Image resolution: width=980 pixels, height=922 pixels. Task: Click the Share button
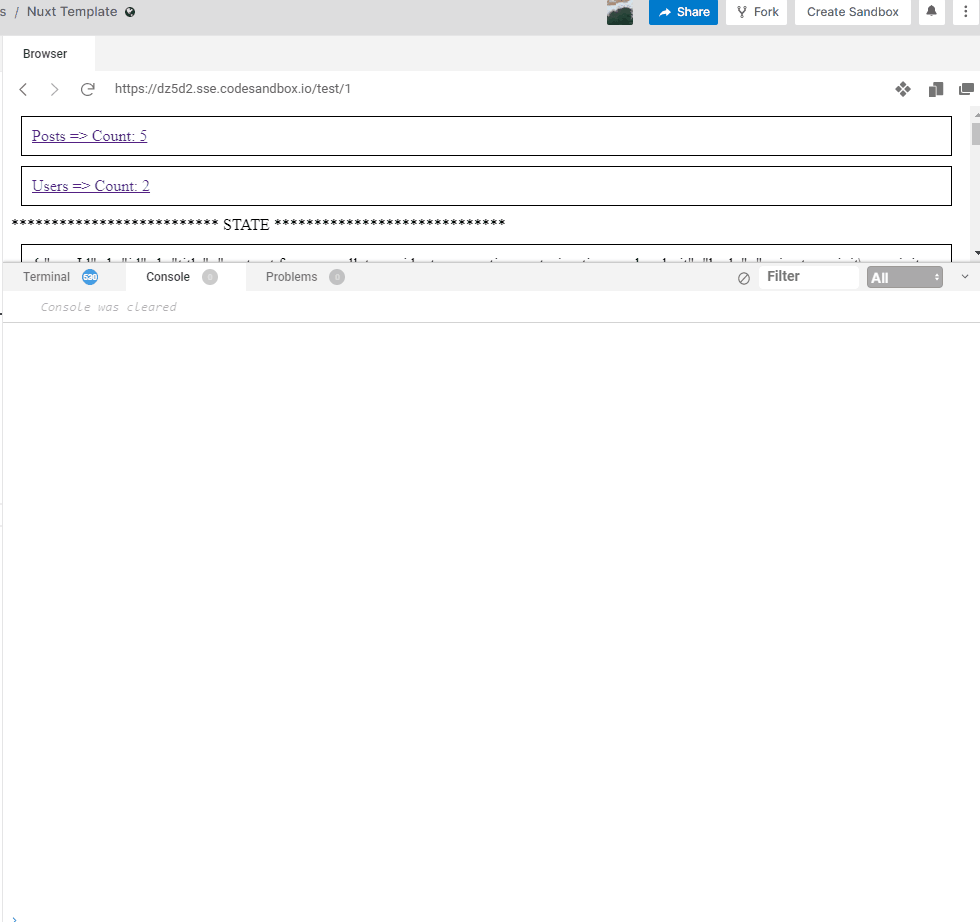coord(683,12)
